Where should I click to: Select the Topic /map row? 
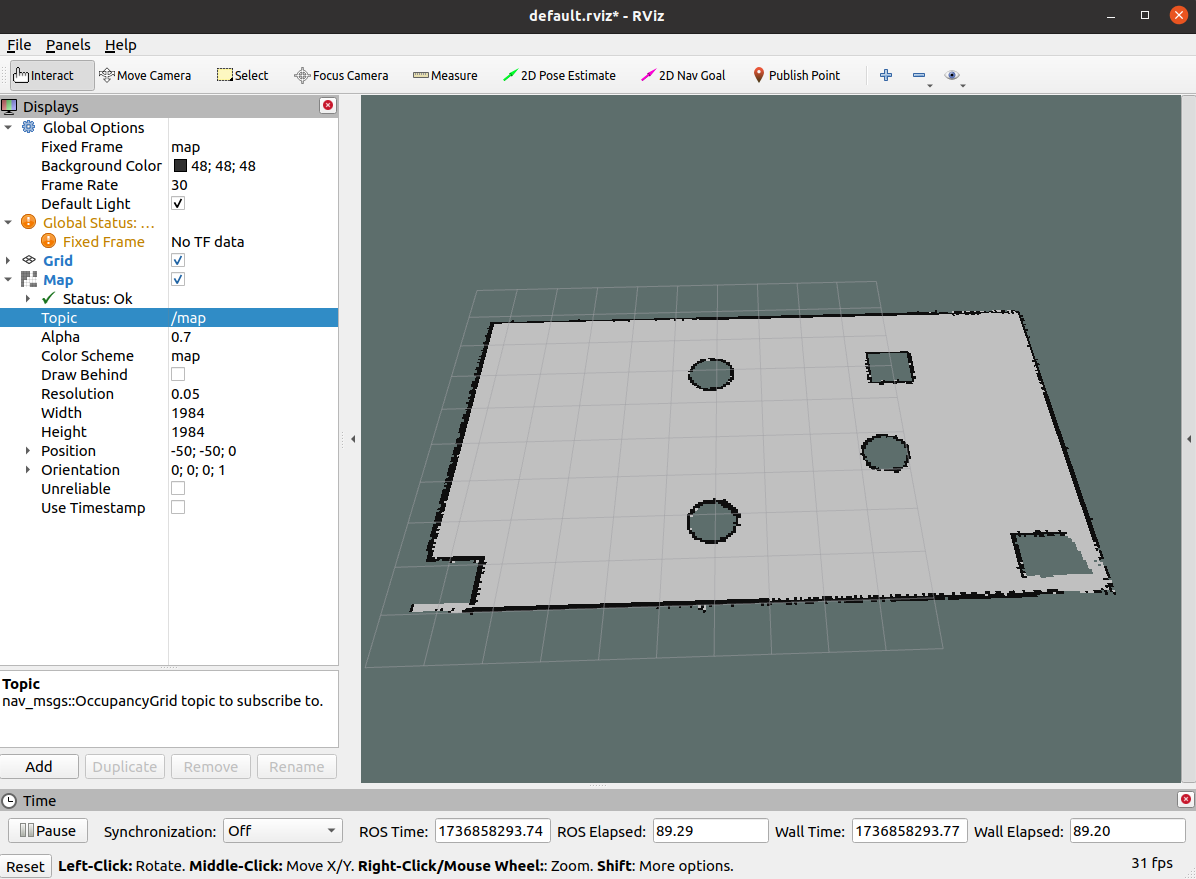[169, 317]
